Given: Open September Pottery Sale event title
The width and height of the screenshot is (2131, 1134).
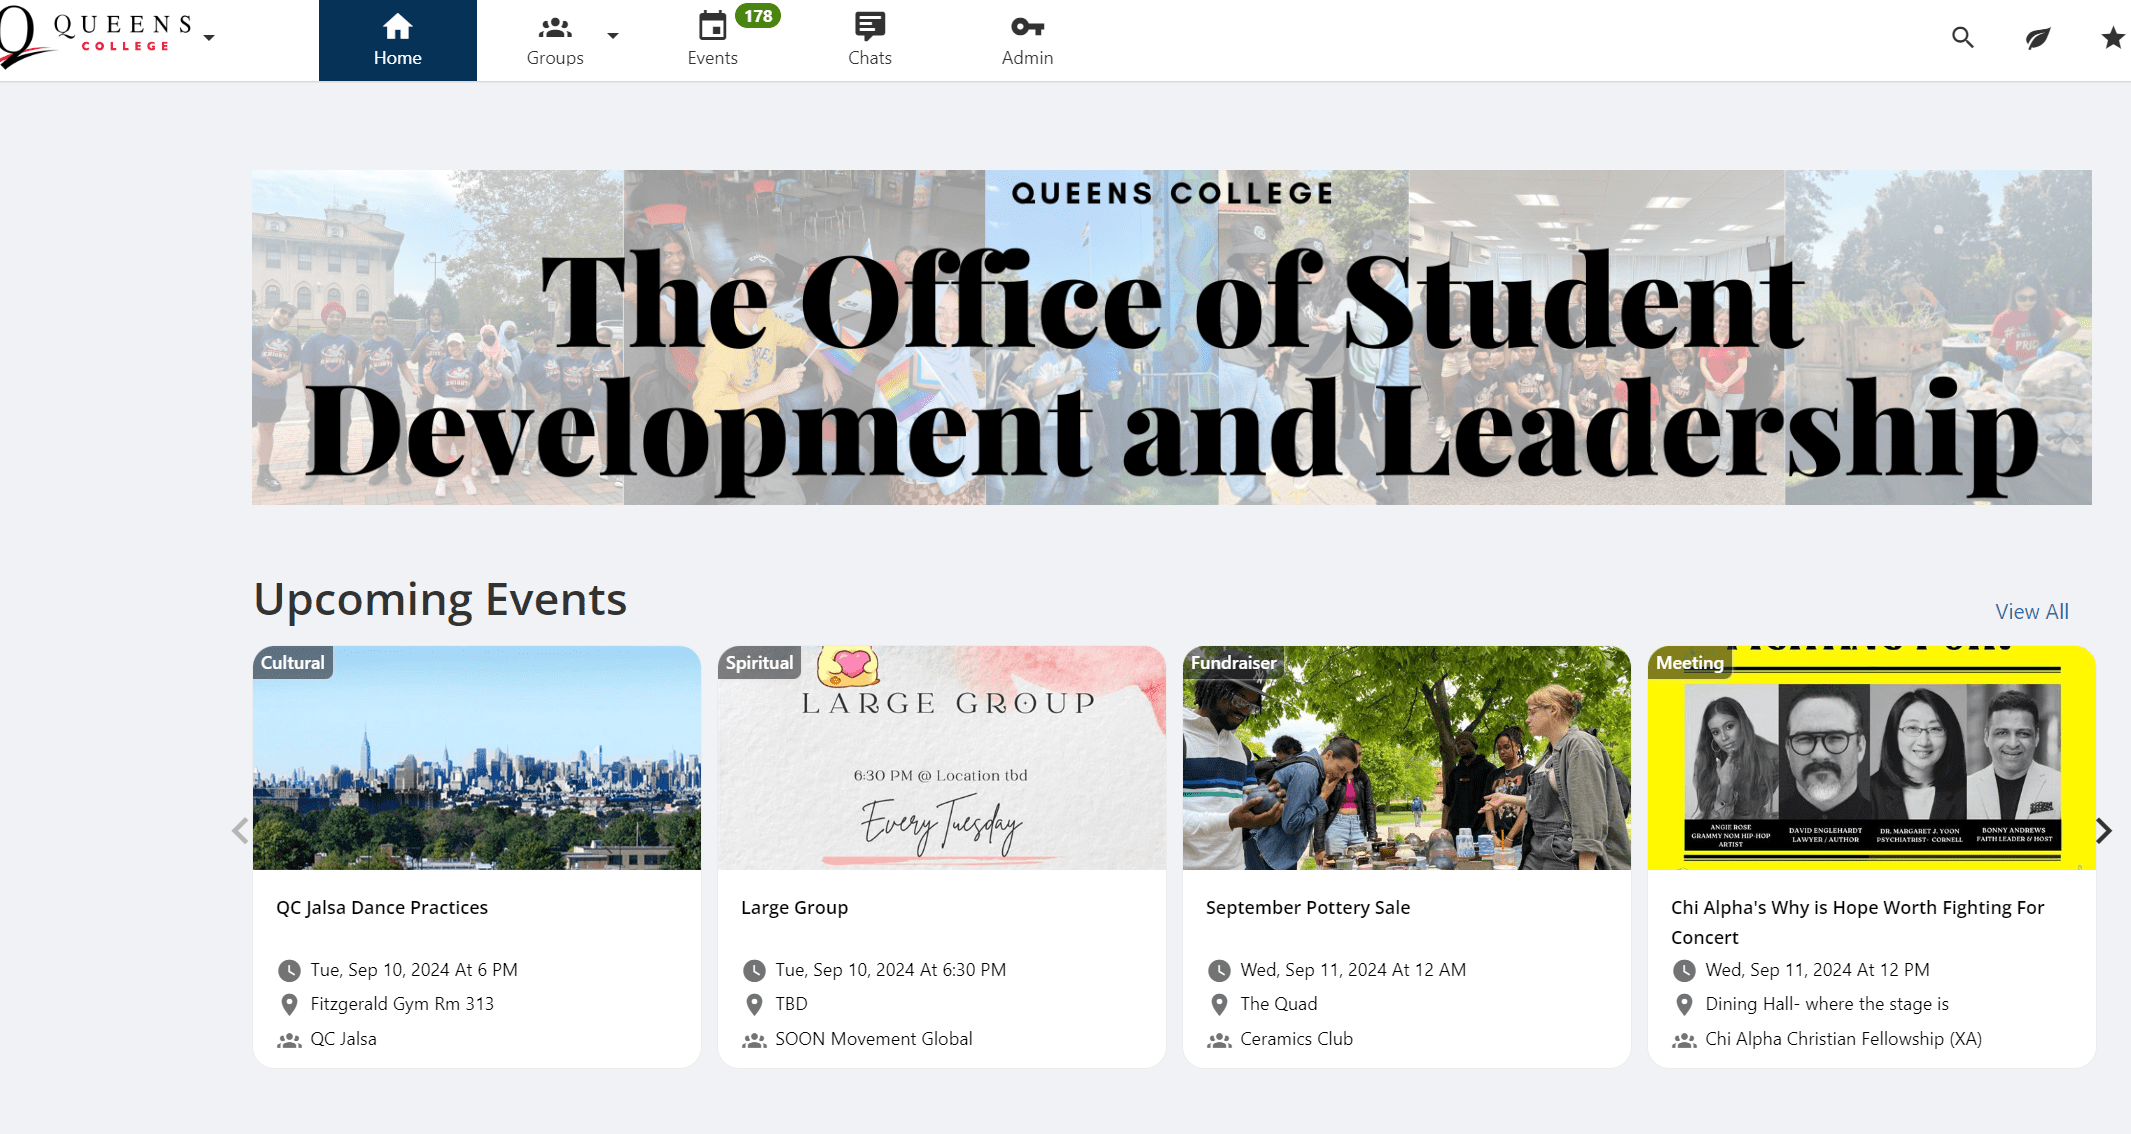Looking at the screenshot, I should point(1308,907).
